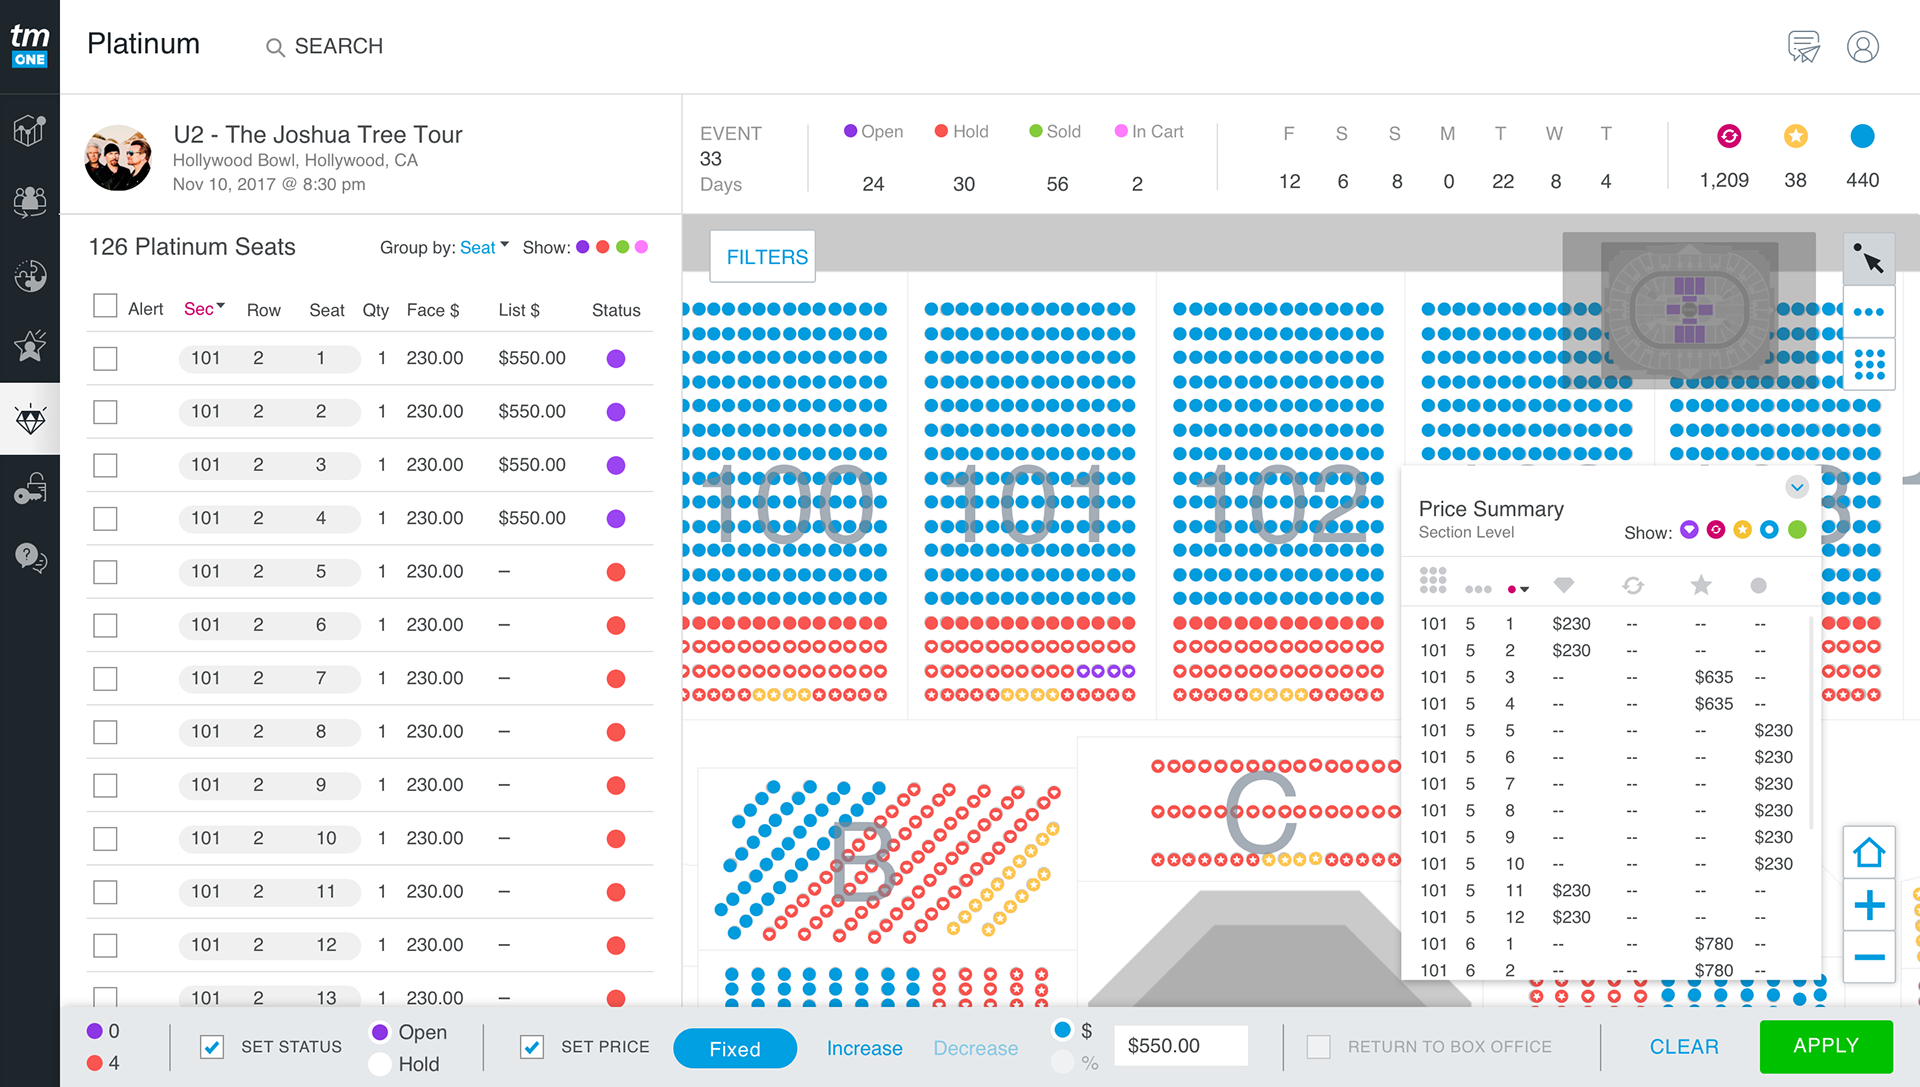Open the pie chart analytics sidebar icon
This screenshot has width=1920, height=1087.
coord(30,275)
